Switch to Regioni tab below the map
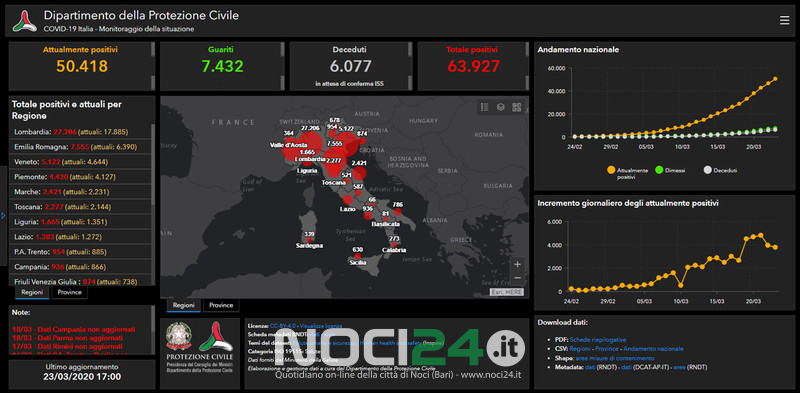 pos(184,305)
